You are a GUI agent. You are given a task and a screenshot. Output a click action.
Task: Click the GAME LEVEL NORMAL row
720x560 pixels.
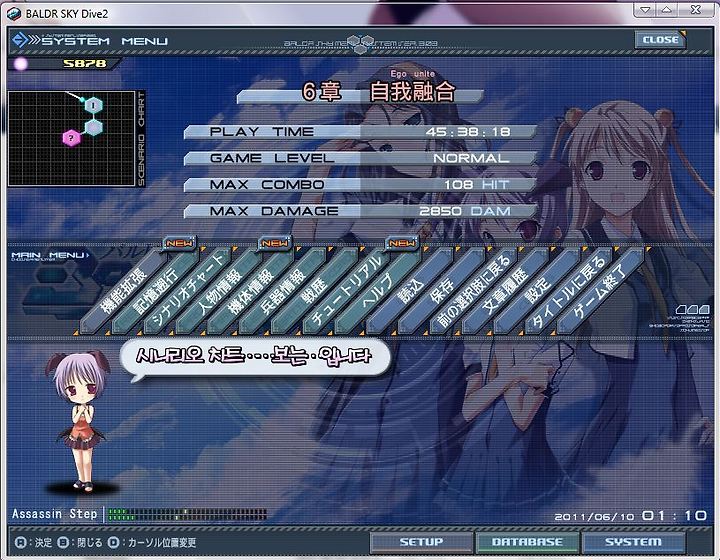pyautogui.click(x=360, y=158)
